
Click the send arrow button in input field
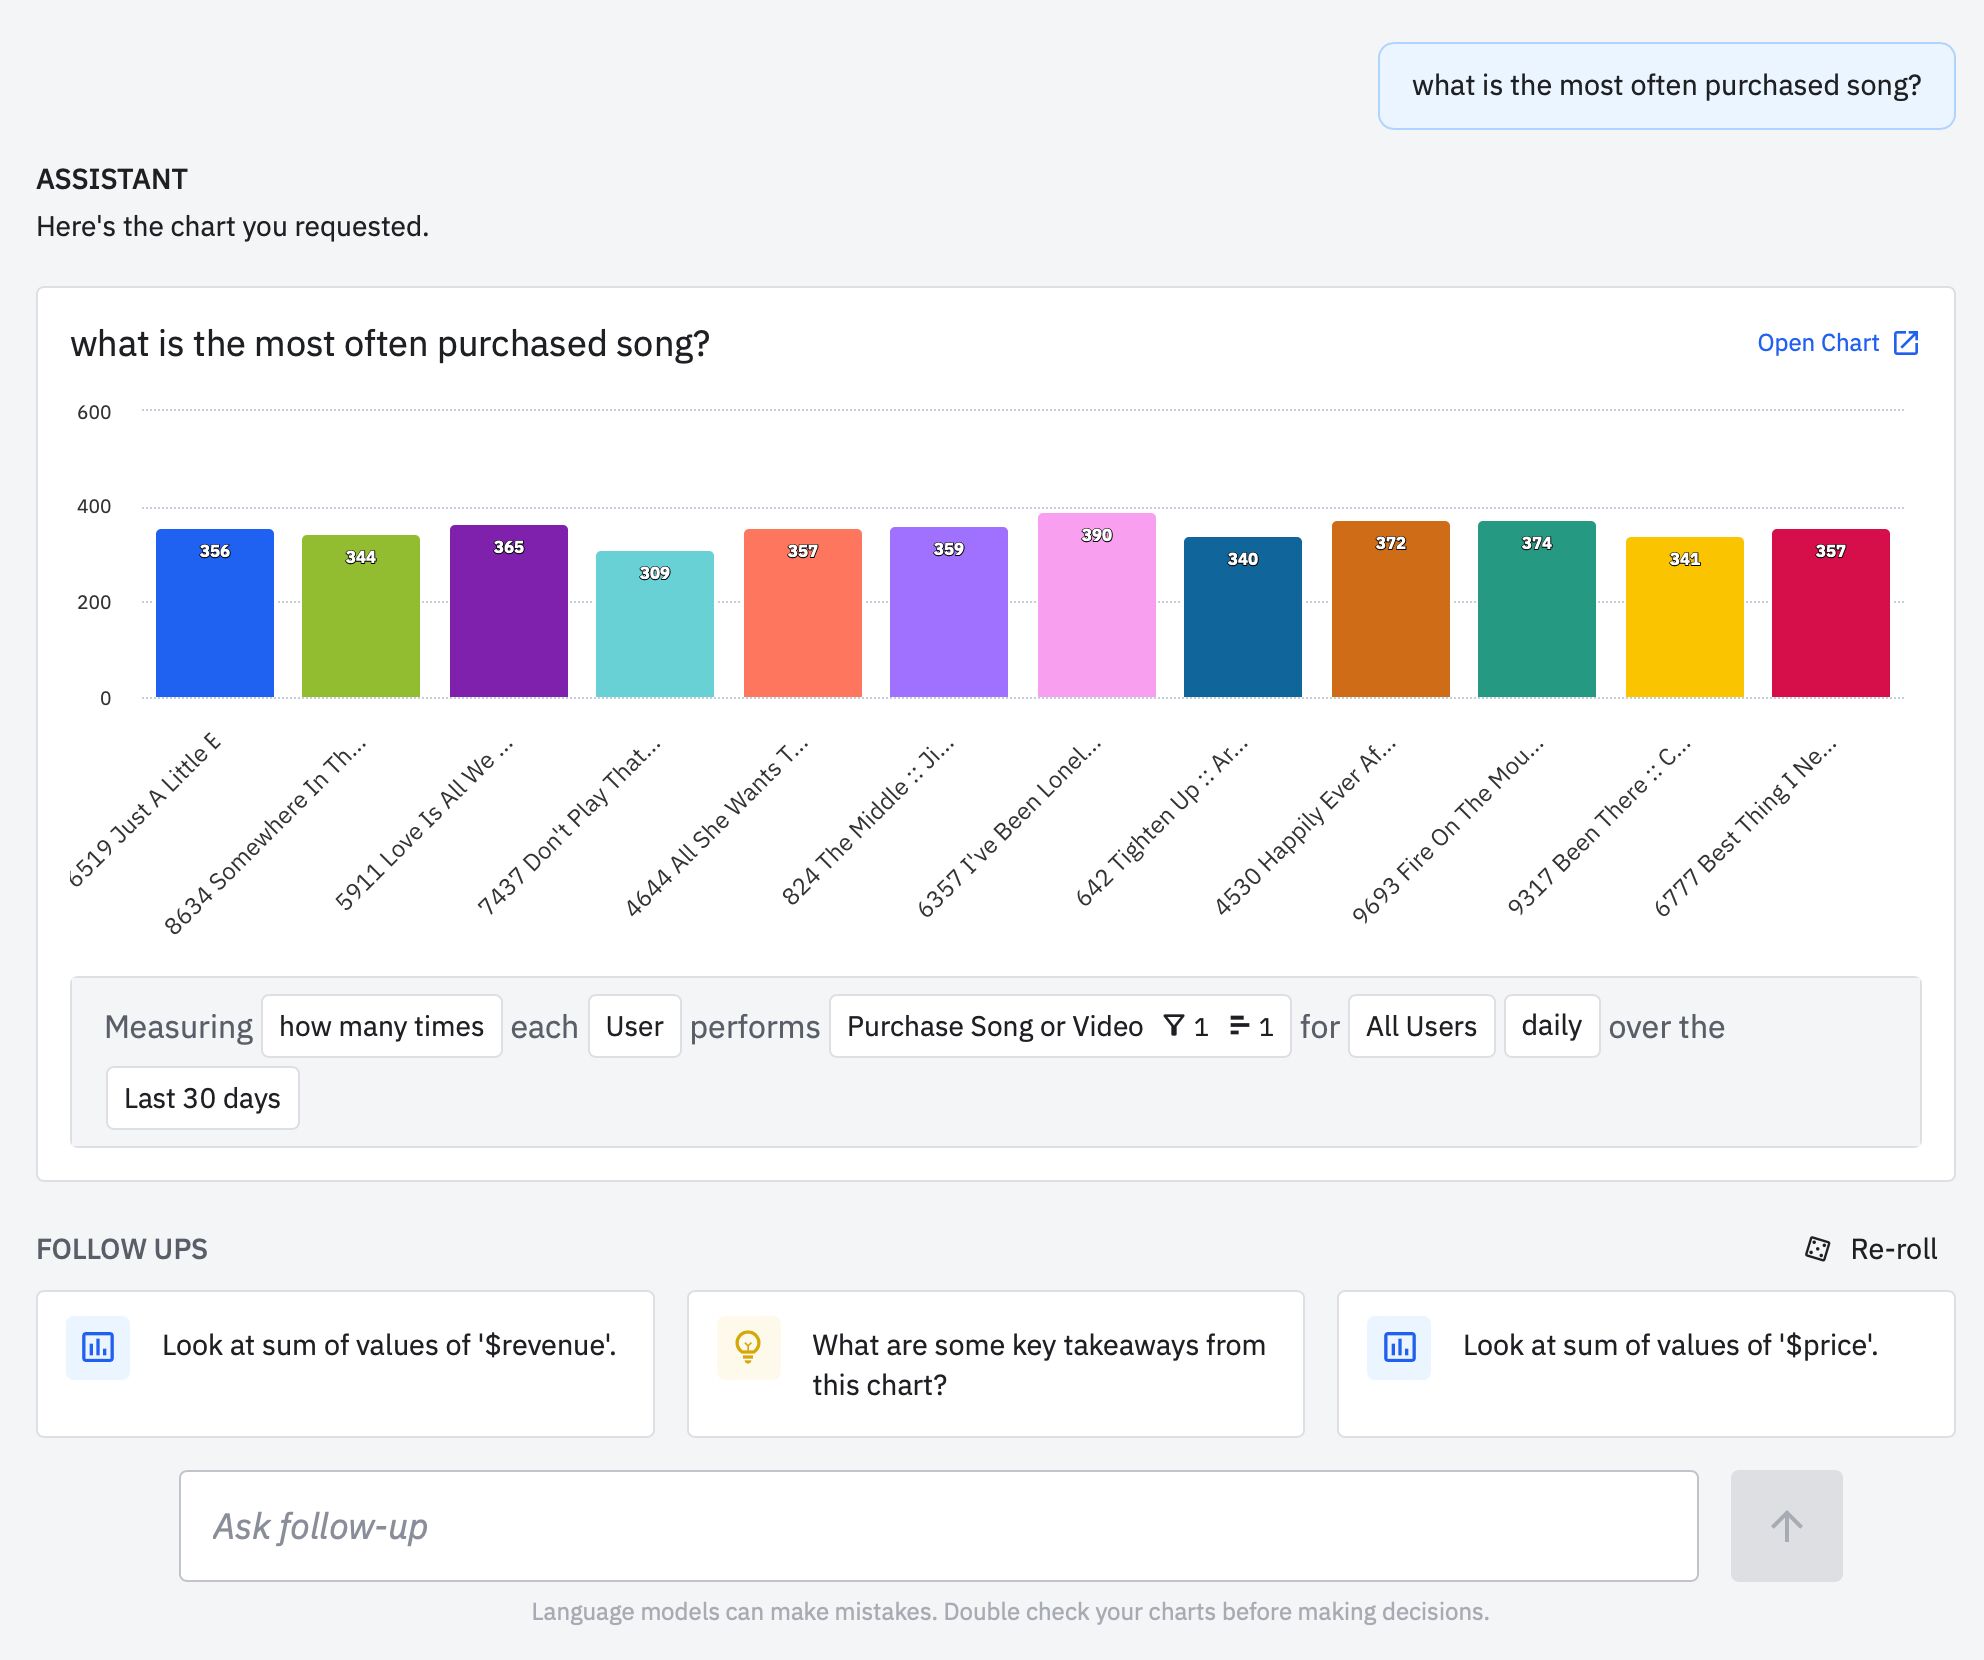point(1786,1525)
